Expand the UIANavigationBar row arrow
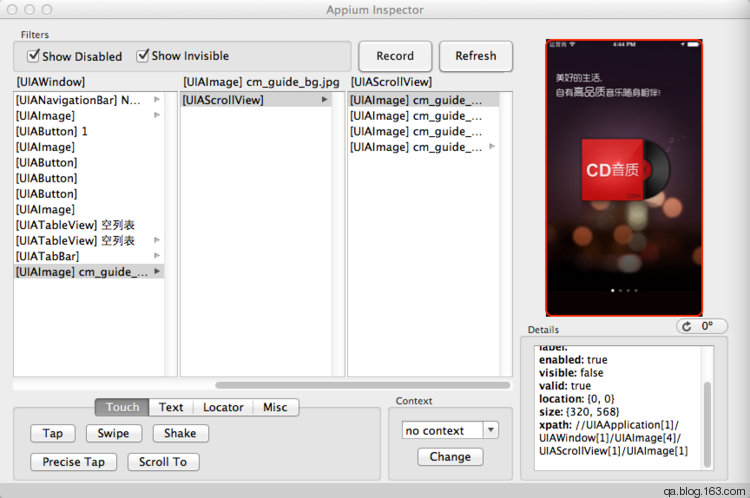Viewport: 750px width, 498px height. point(157,100)
